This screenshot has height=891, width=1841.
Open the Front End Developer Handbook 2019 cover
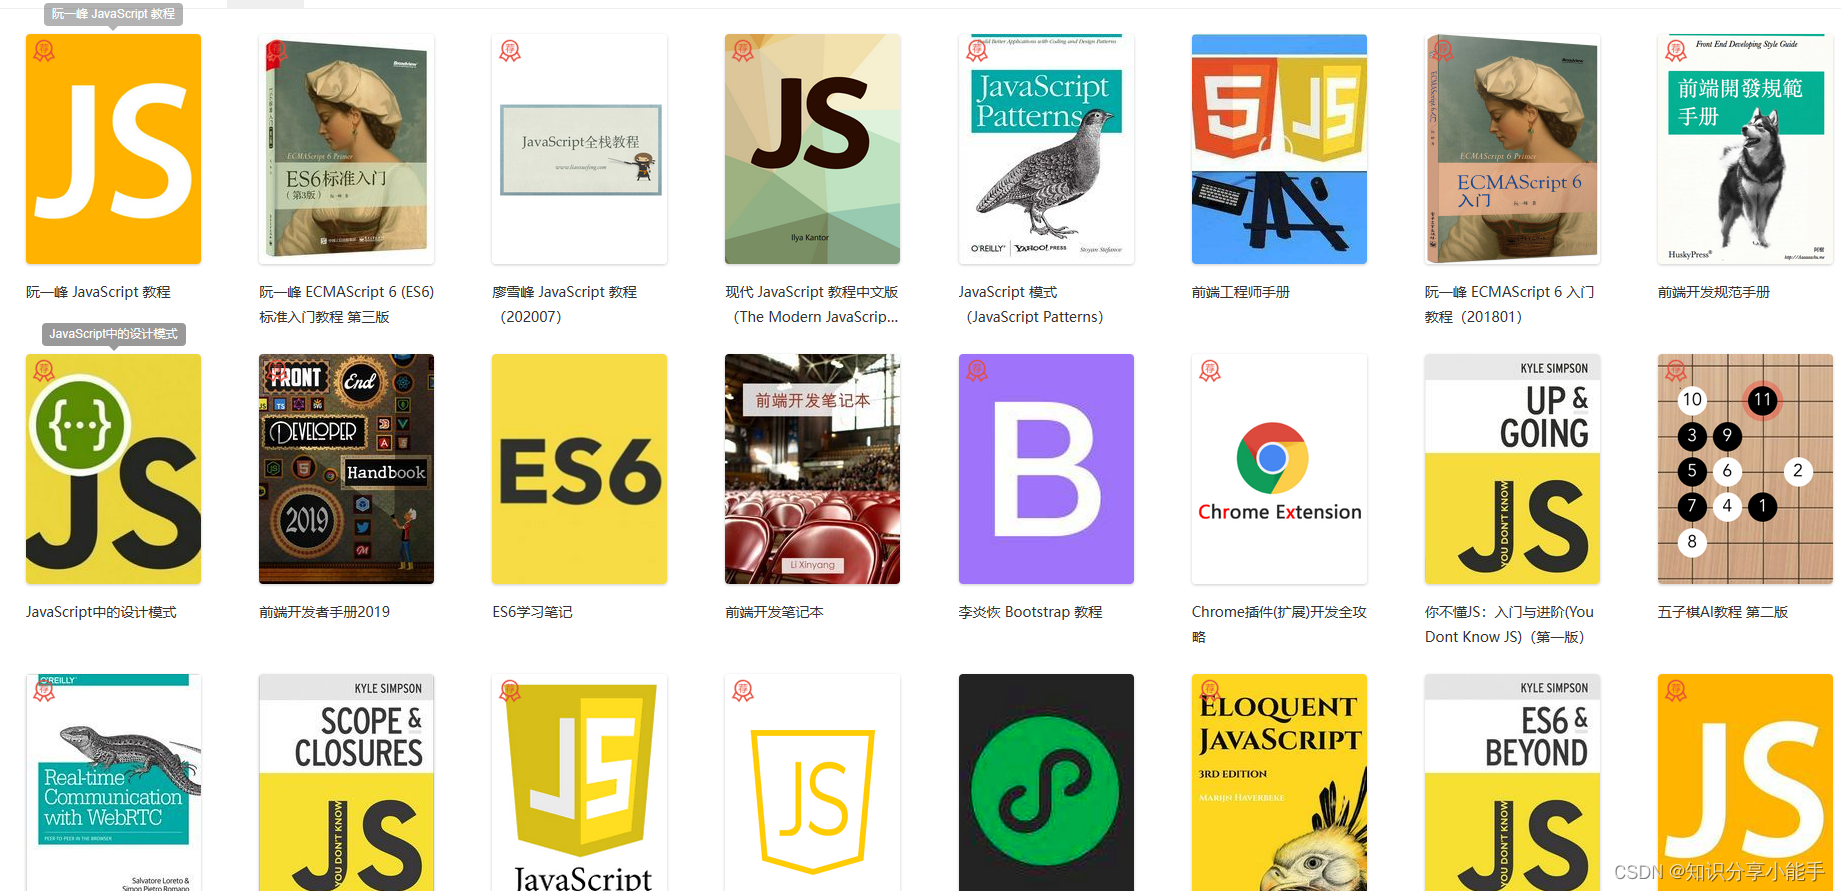pyautogui.click(x=346, y=469)
